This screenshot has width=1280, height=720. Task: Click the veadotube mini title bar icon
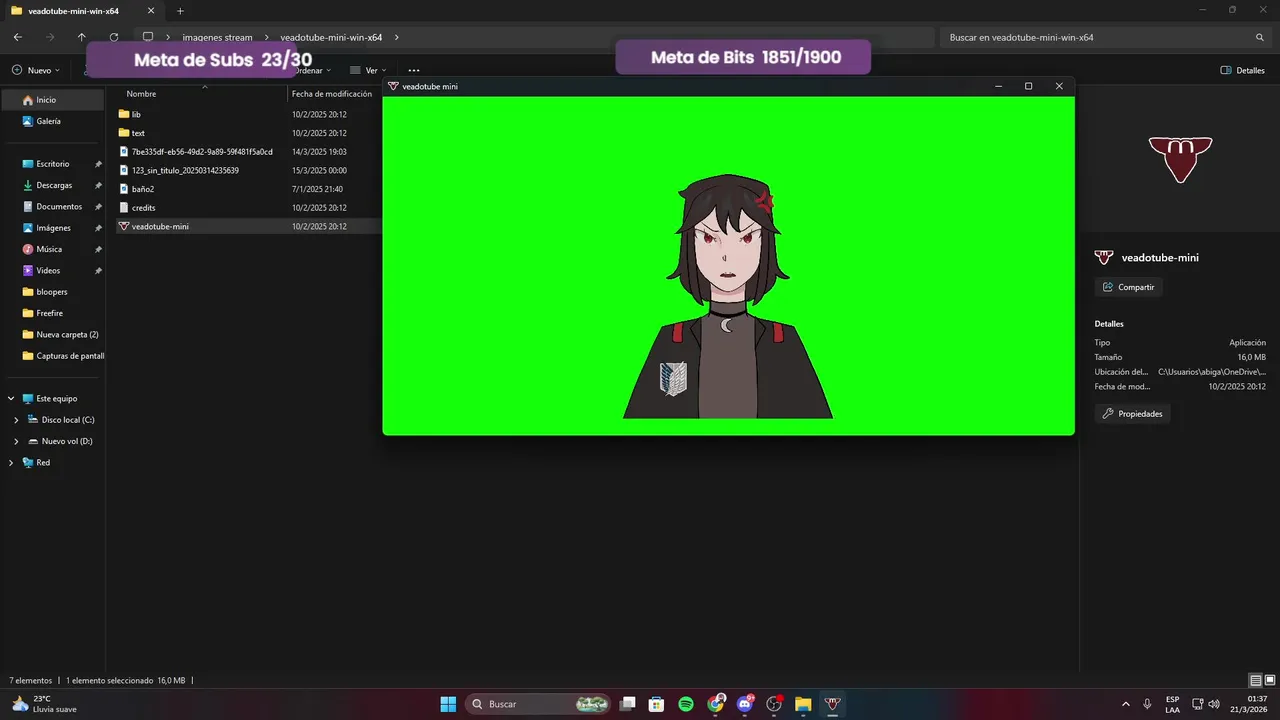pos(393,86)
